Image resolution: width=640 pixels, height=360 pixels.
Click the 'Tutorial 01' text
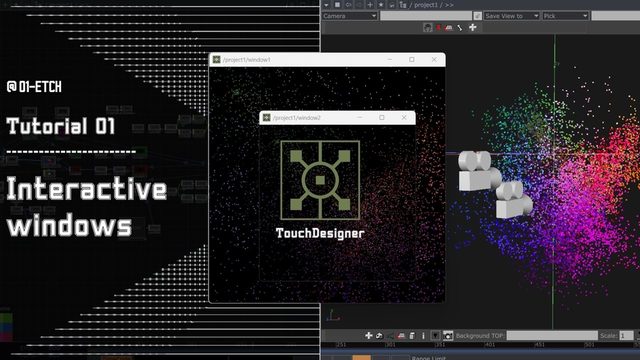click(61, 126)
